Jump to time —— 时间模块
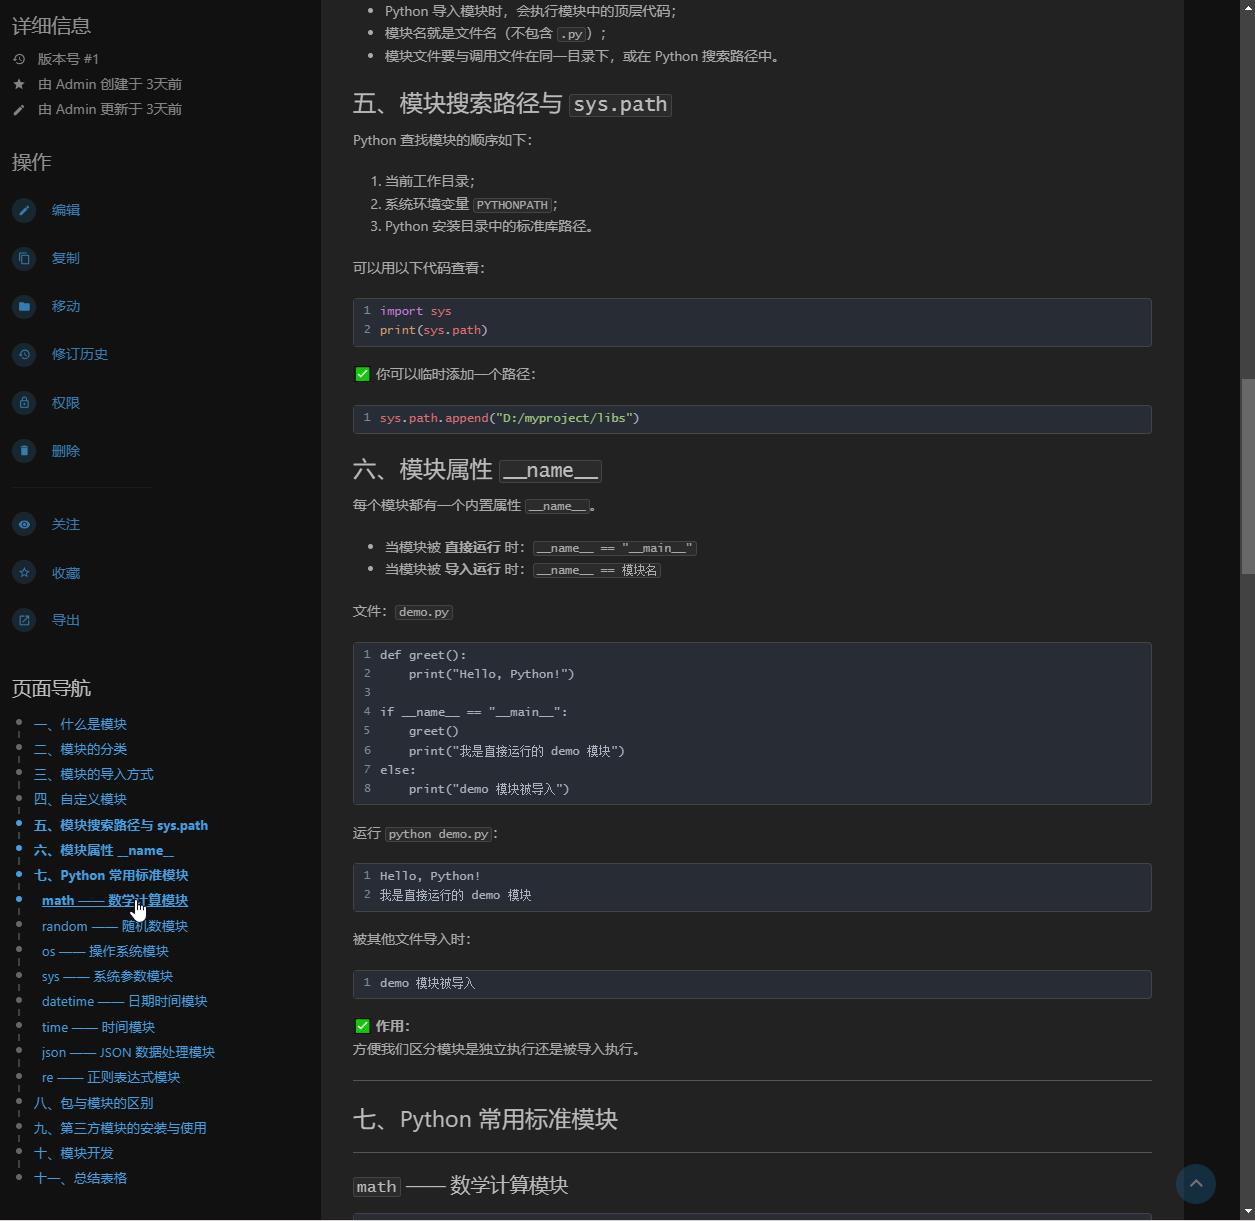1255x1221 pixels. pyautogui.click(x=98, y=1027)
